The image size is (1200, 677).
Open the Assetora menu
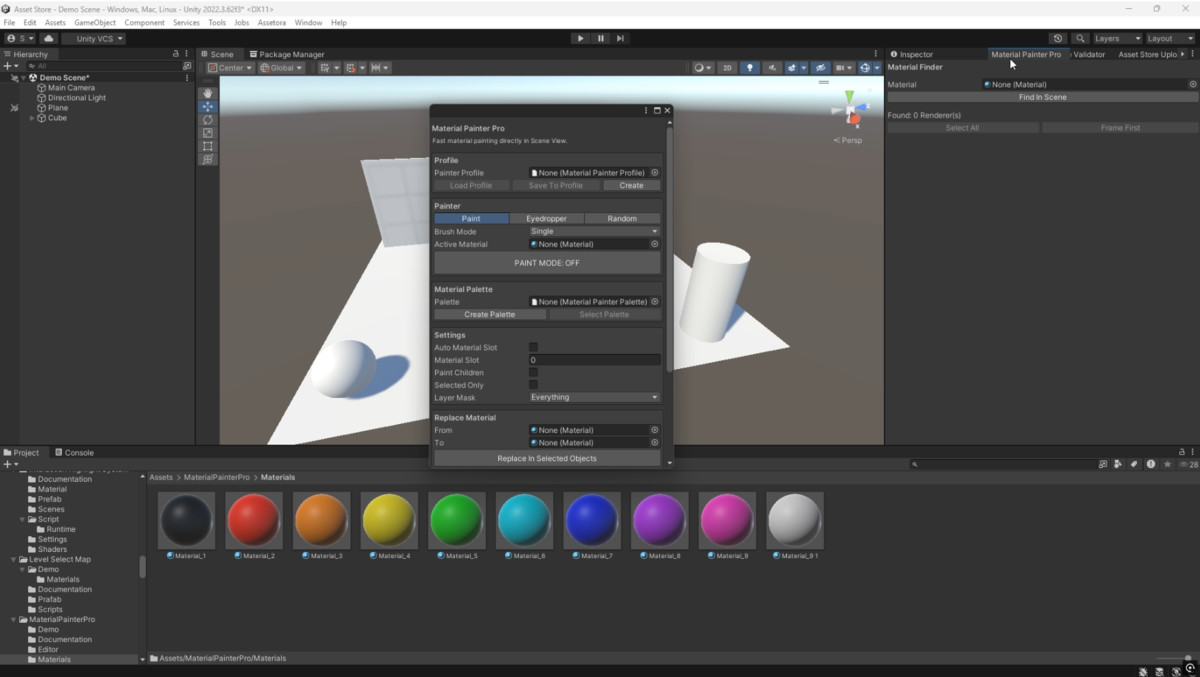pos(272,22)
